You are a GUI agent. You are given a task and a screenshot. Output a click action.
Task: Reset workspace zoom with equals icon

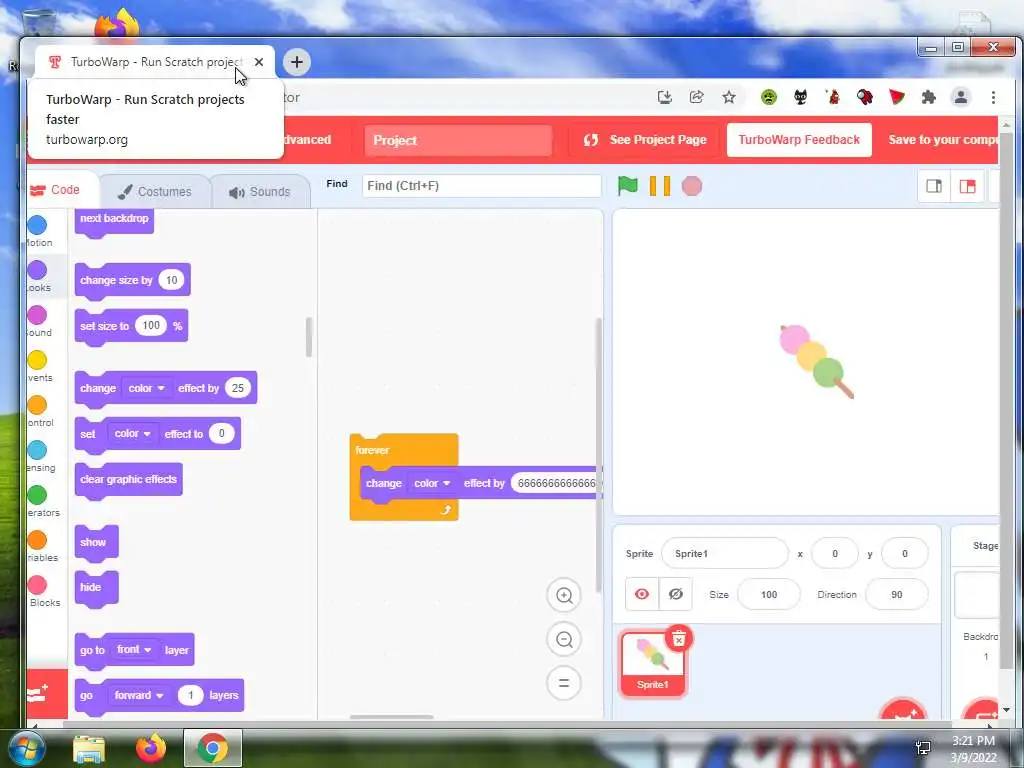tap(564, 684)
